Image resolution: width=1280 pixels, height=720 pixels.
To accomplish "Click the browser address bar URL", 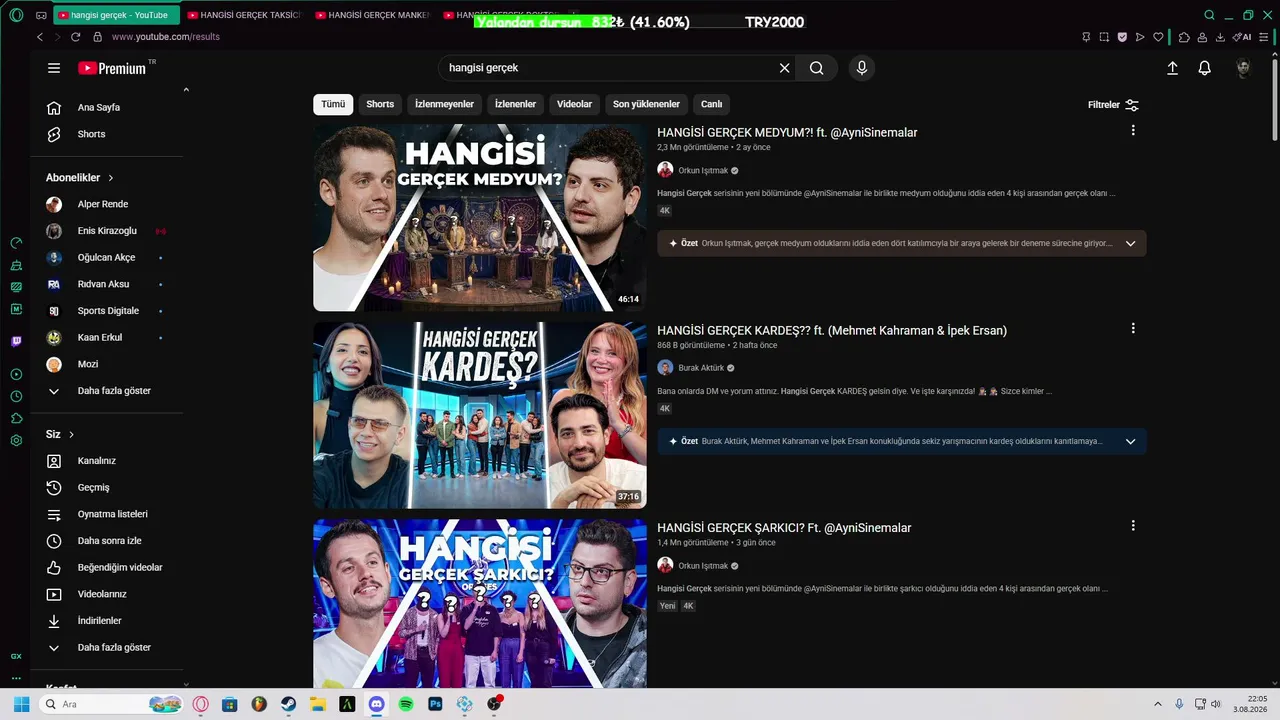I will click(x=166, y=37).
